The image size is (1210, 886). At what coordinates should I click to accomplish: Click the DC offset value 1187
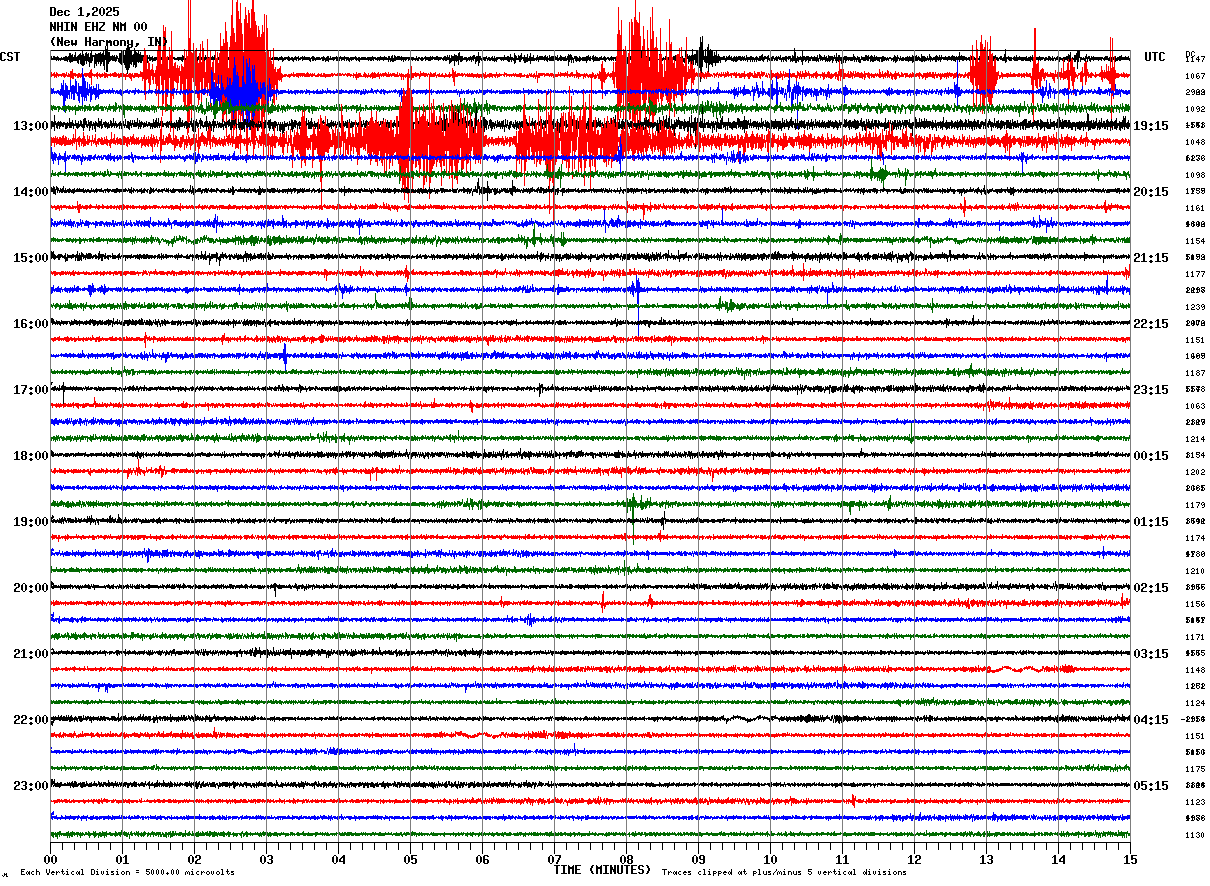point(1195,373)
